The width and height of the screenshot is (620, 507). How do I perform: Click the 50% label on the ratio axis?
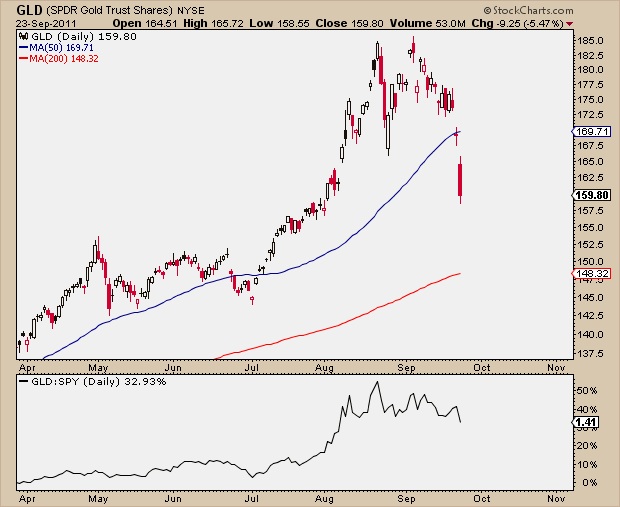click(587, 391)
